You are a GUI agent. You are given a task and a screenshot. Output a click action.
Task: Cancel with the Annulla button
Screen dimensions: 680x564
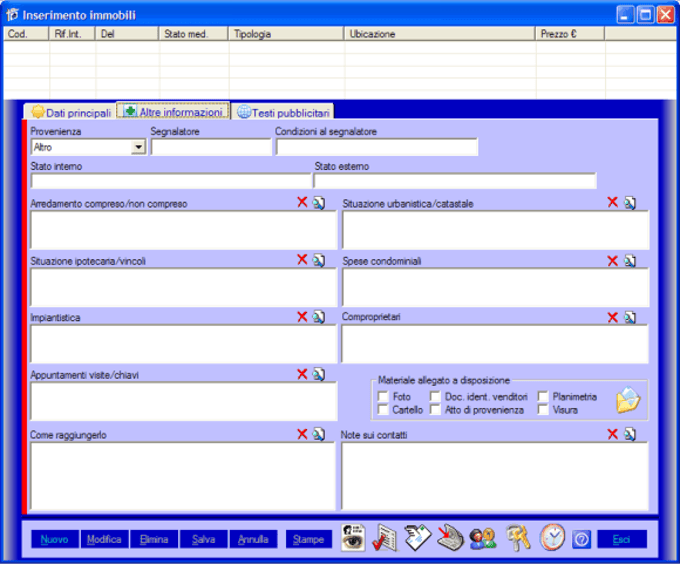(253, 539)
